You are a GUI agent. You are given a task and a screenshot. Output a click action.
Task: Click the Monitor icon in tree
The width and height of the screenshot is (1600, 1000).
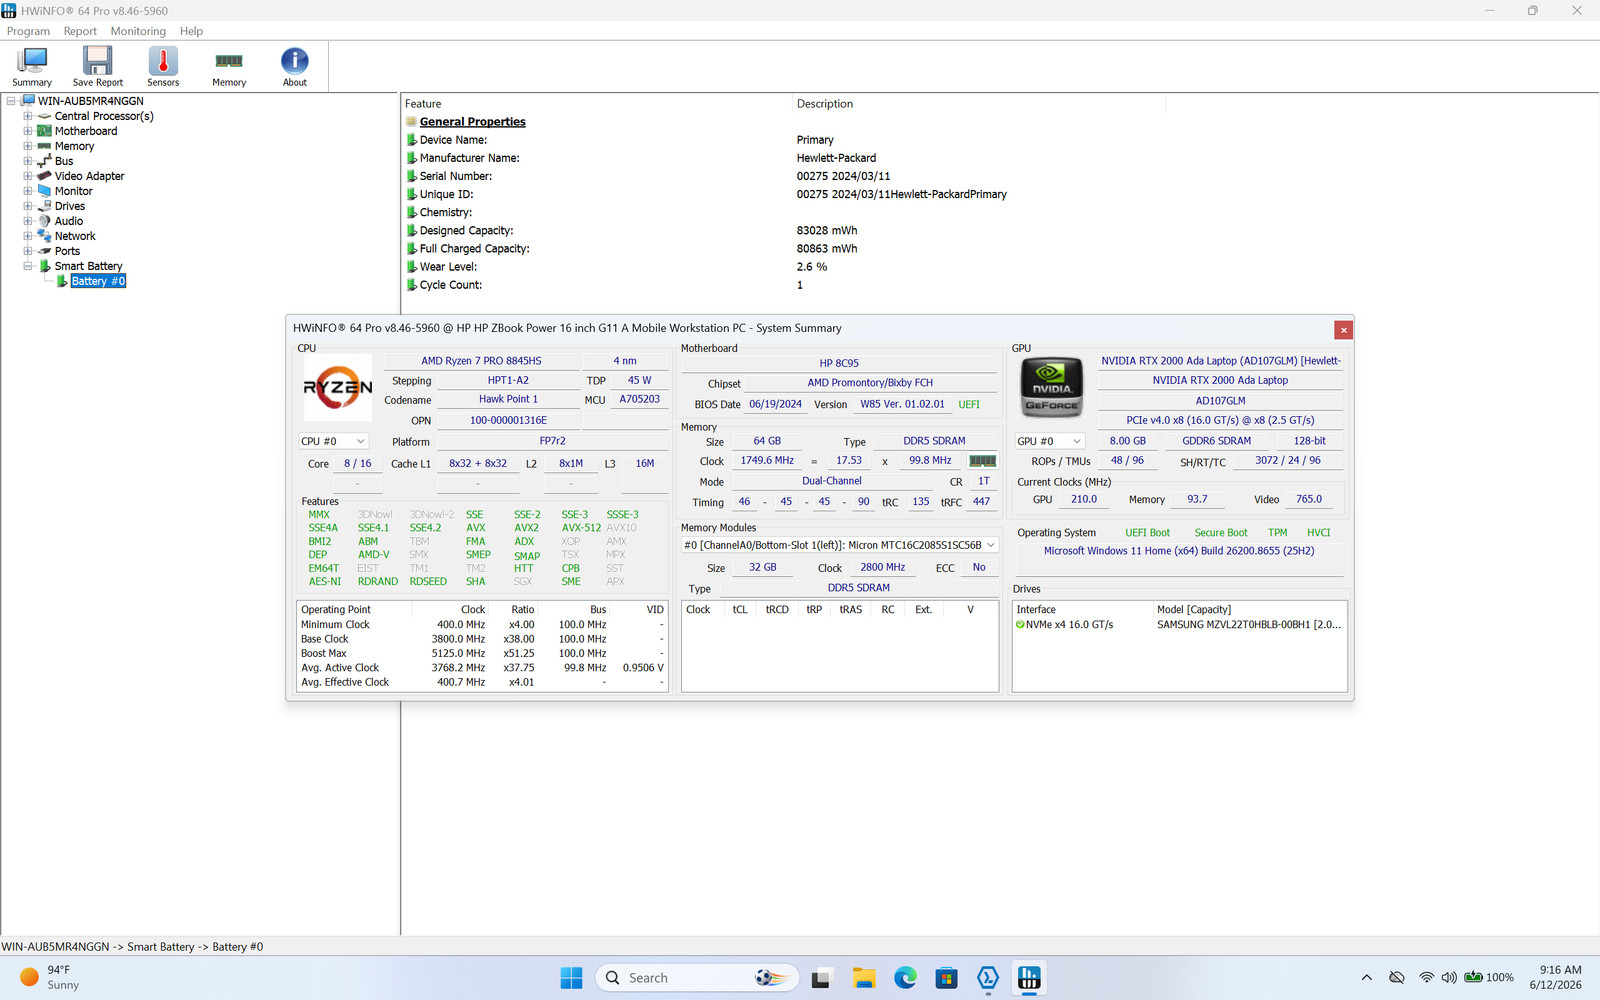coord(44,191)
